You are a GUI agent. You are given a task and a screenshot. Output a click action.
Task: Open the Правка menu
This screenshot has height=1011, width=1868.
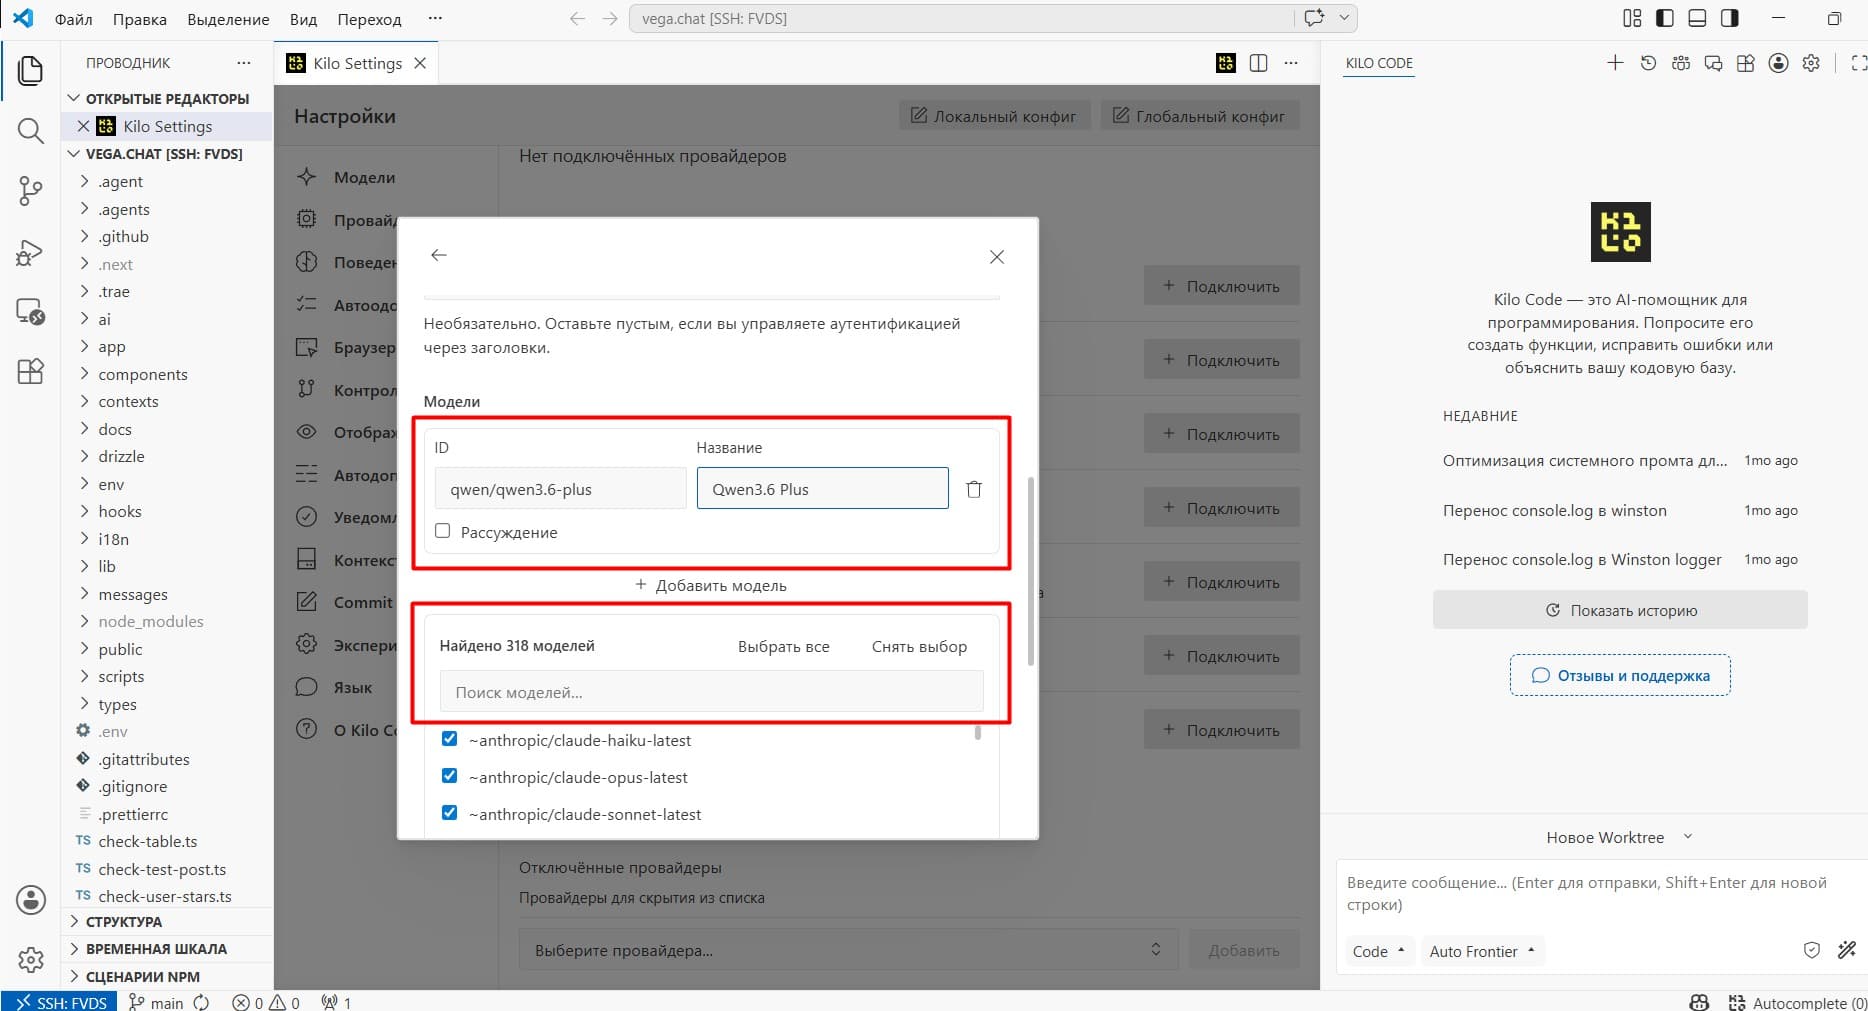140,19
